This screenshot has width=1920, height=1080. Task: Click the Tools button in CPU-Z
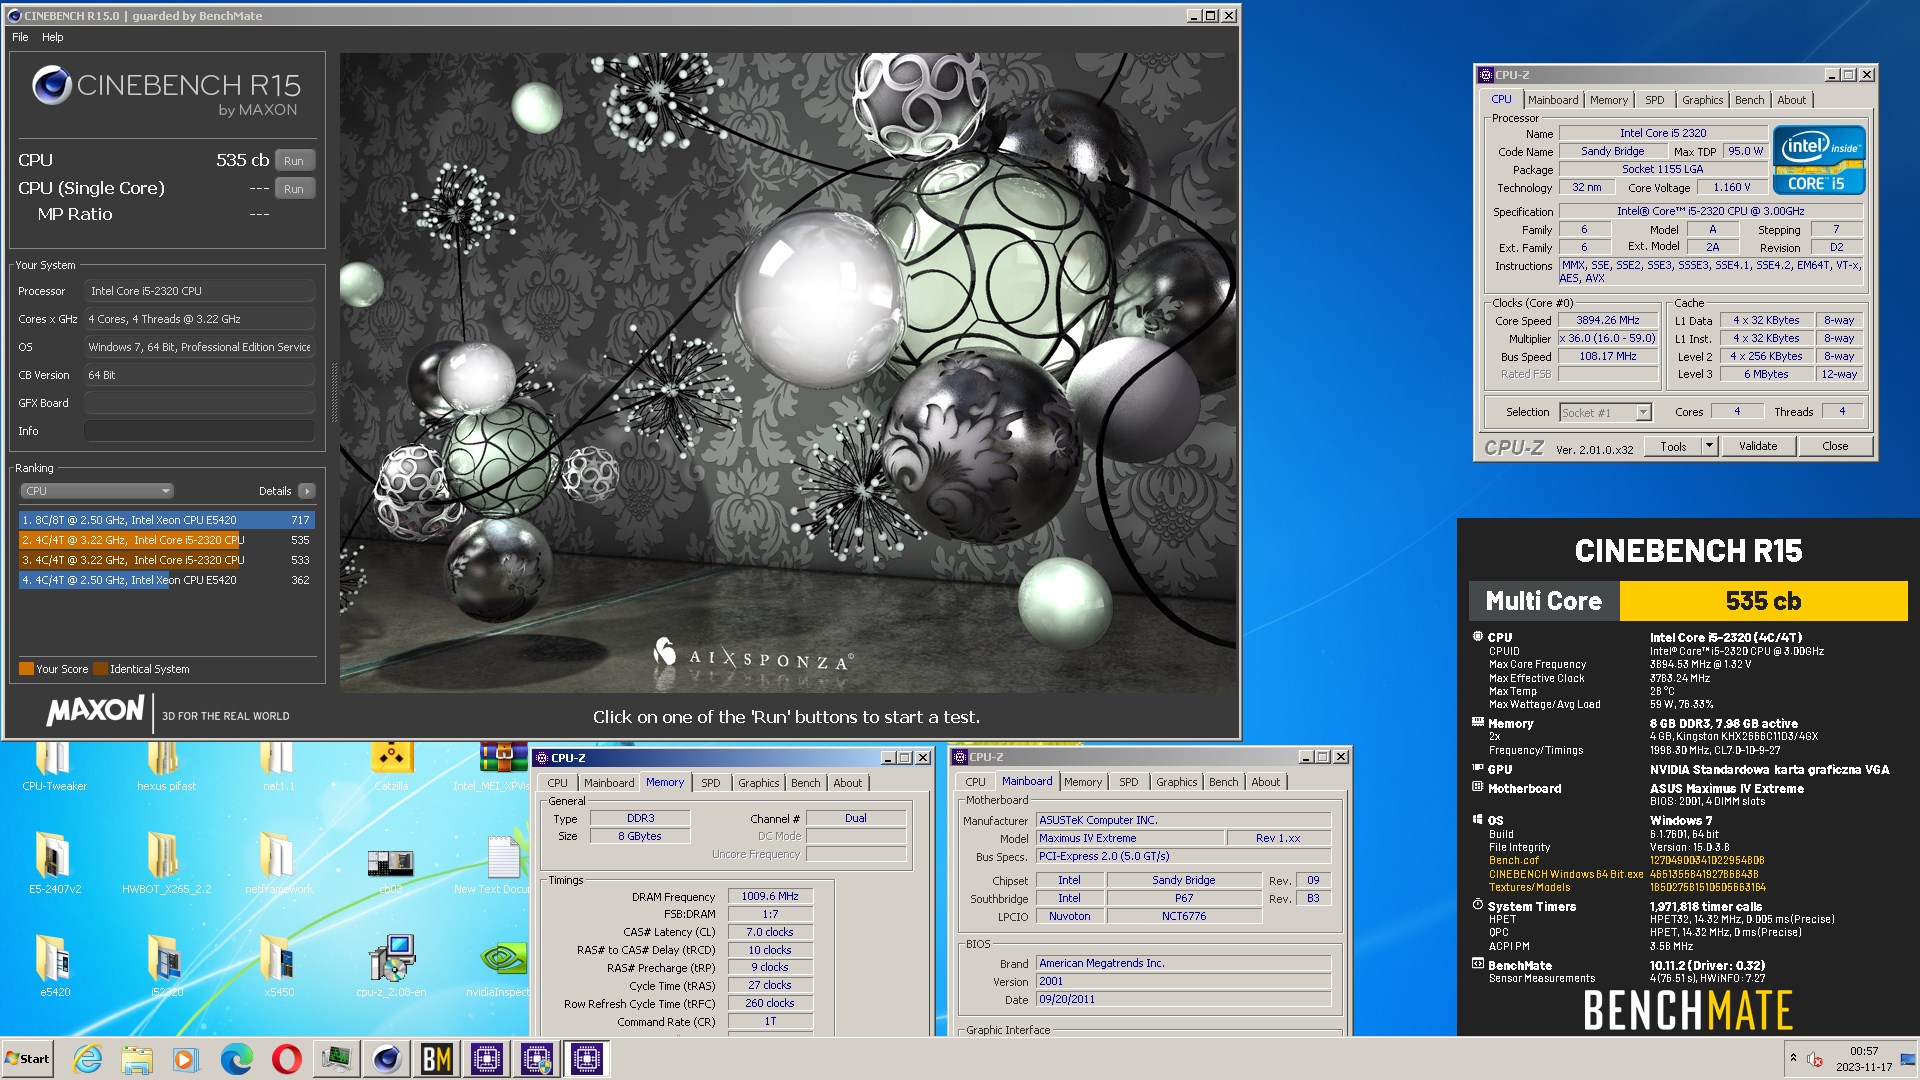[1673, 446]
